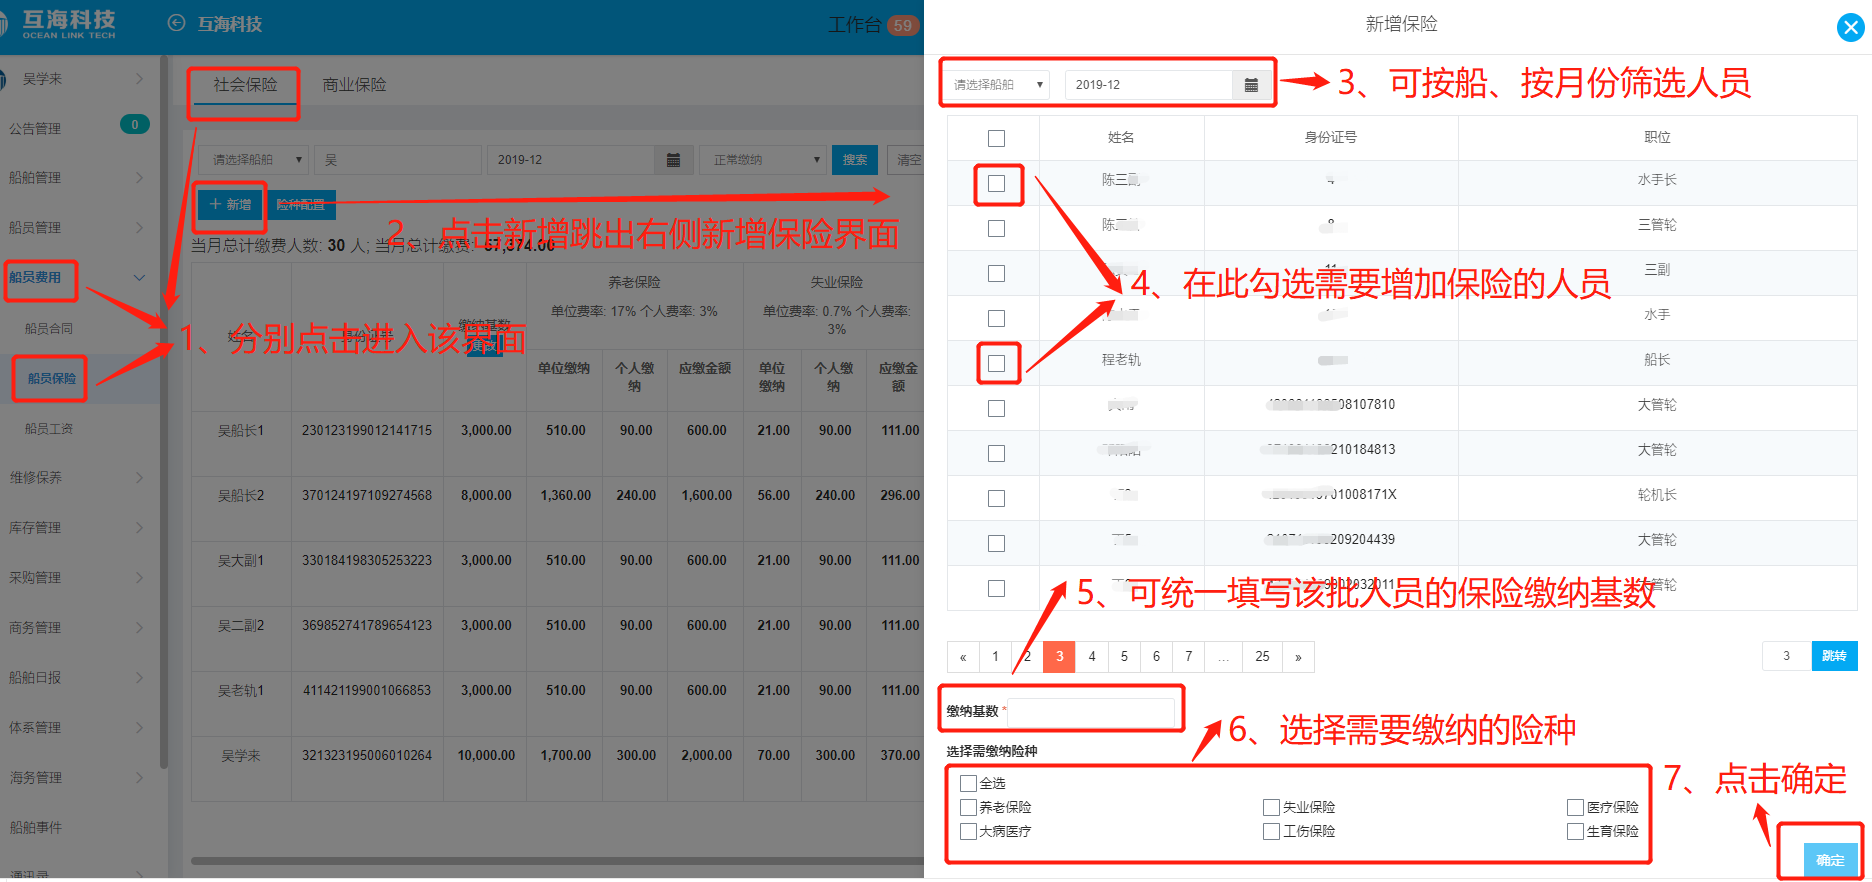Click the user name 吴学来 in sidebar
This screenshot has height=882, width=1872.
[x=42, y=79]
